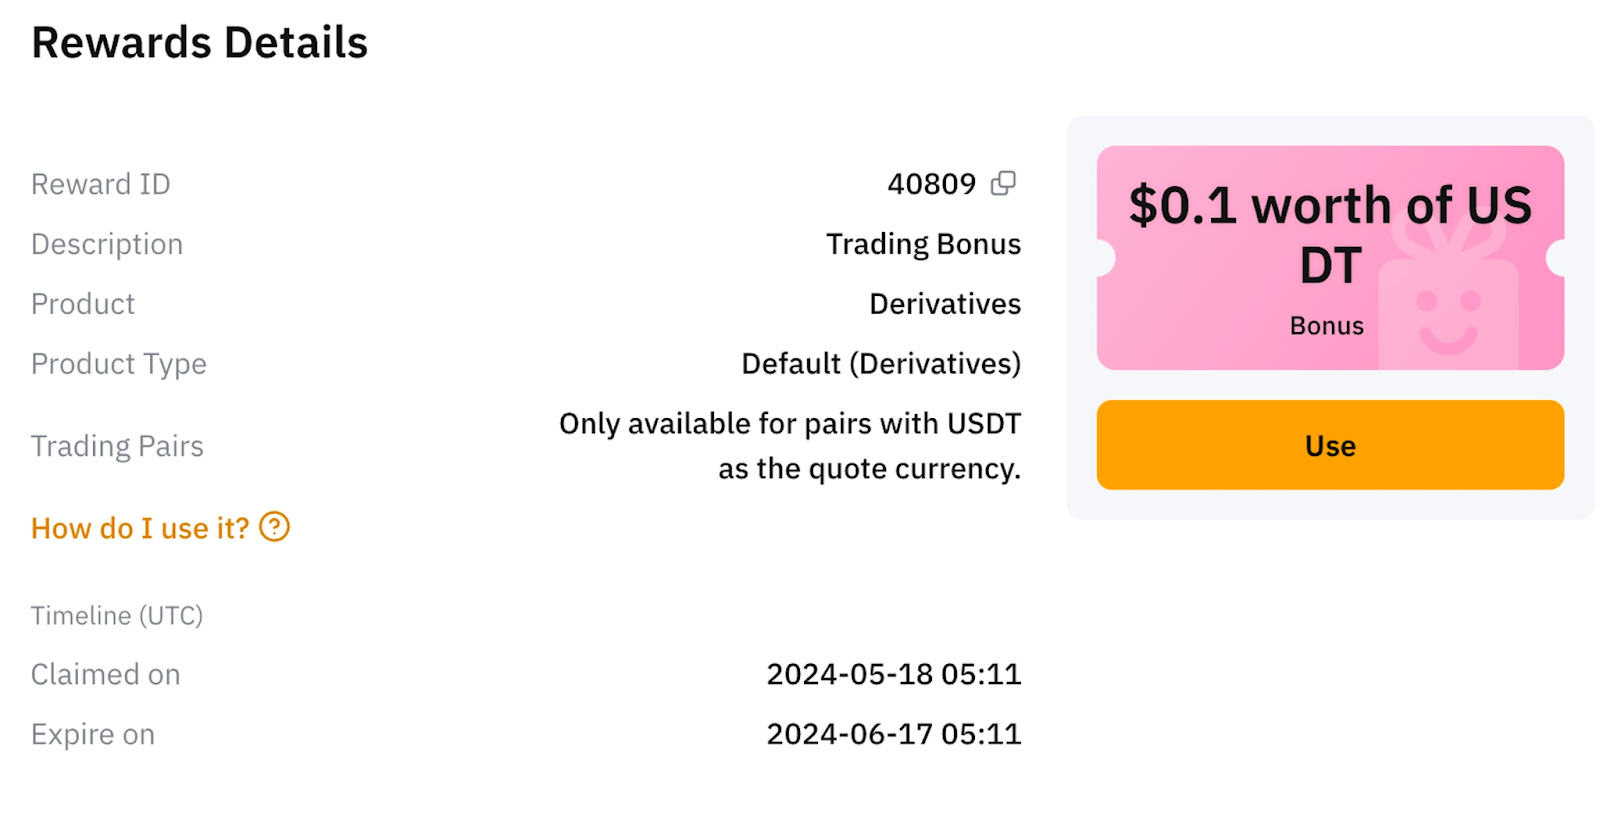Click the claimed date 2024-05-18 05:11
1600x814 pixels.
[x=893, y=675]
